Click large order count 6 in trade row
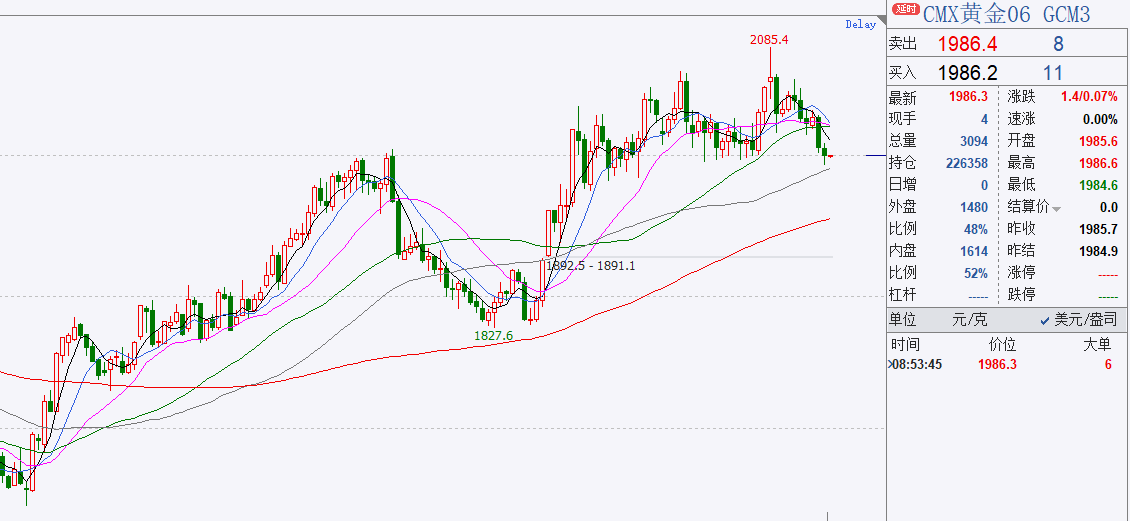 1108,365
